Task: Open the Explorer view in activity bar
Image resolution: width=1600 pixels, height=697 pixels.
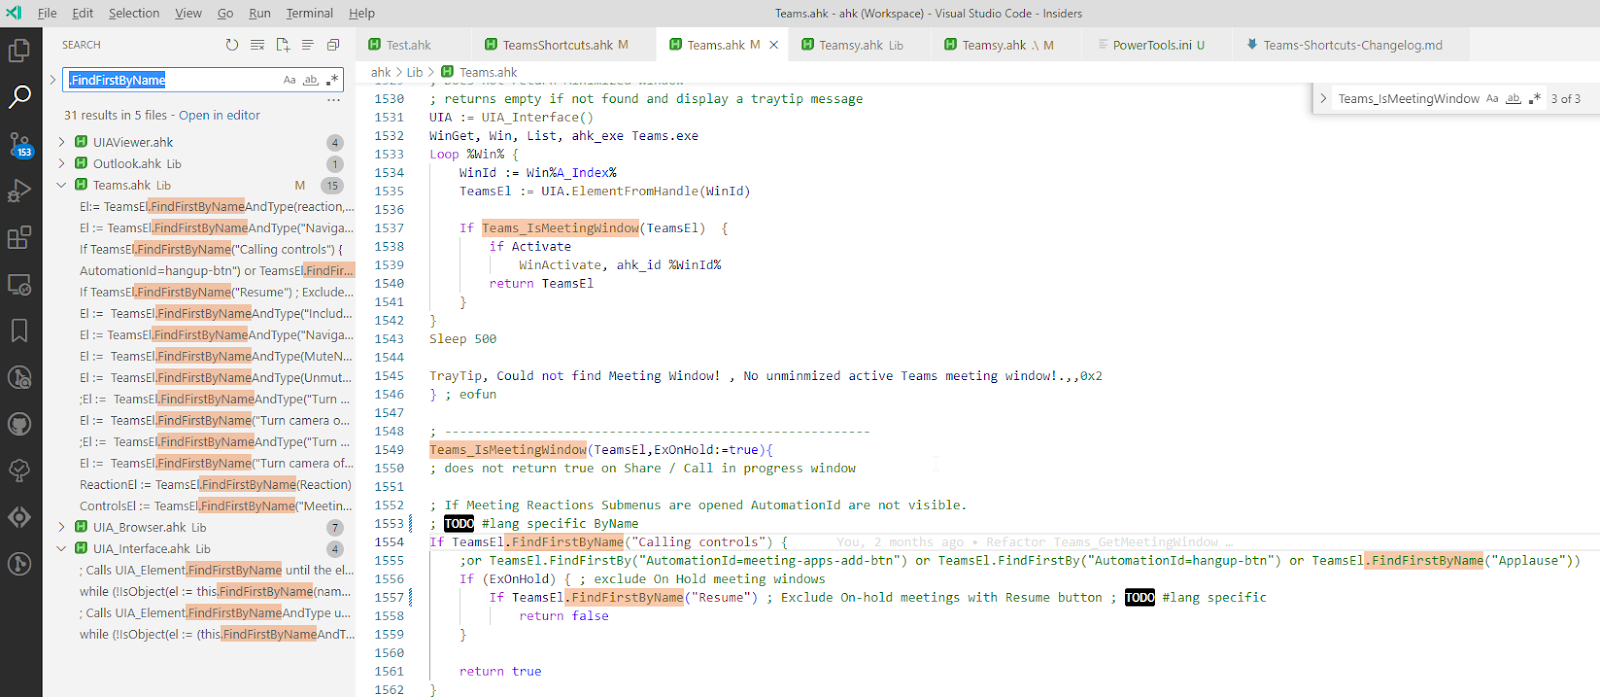Action: (19, 49)
